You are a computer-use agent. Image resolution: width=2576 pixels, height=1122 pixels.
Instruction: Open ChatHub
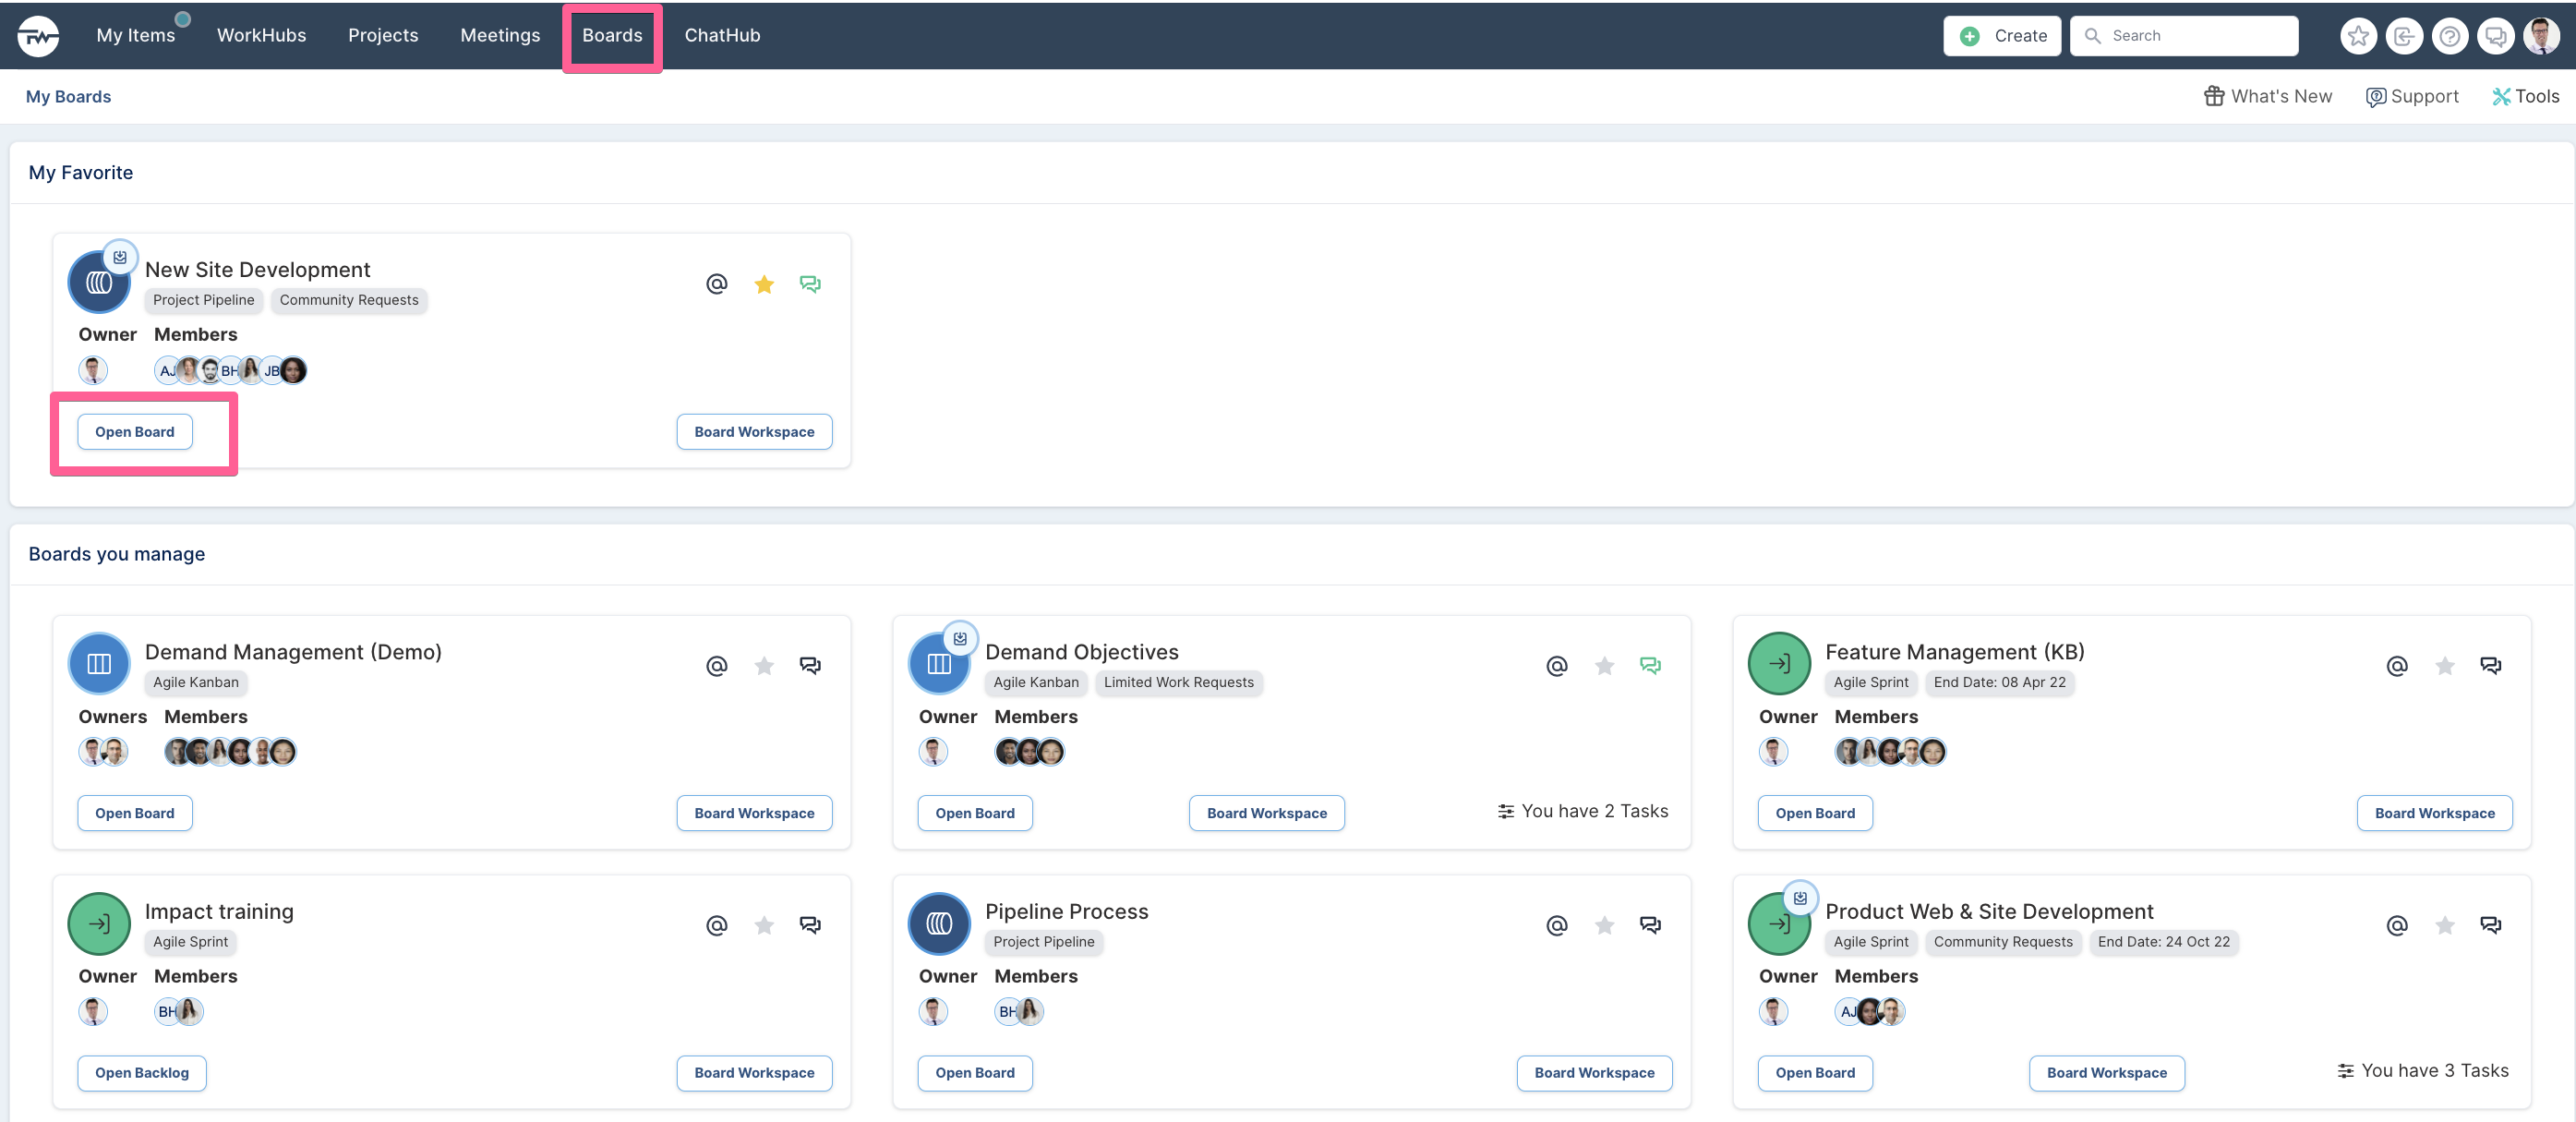(722, 35)
